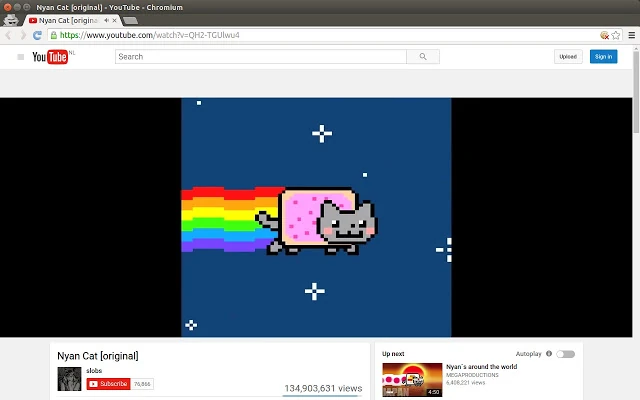This screenshot has height=400, width=640.
Task: Toggle the Autoplay switch
Action: point(566,354)
